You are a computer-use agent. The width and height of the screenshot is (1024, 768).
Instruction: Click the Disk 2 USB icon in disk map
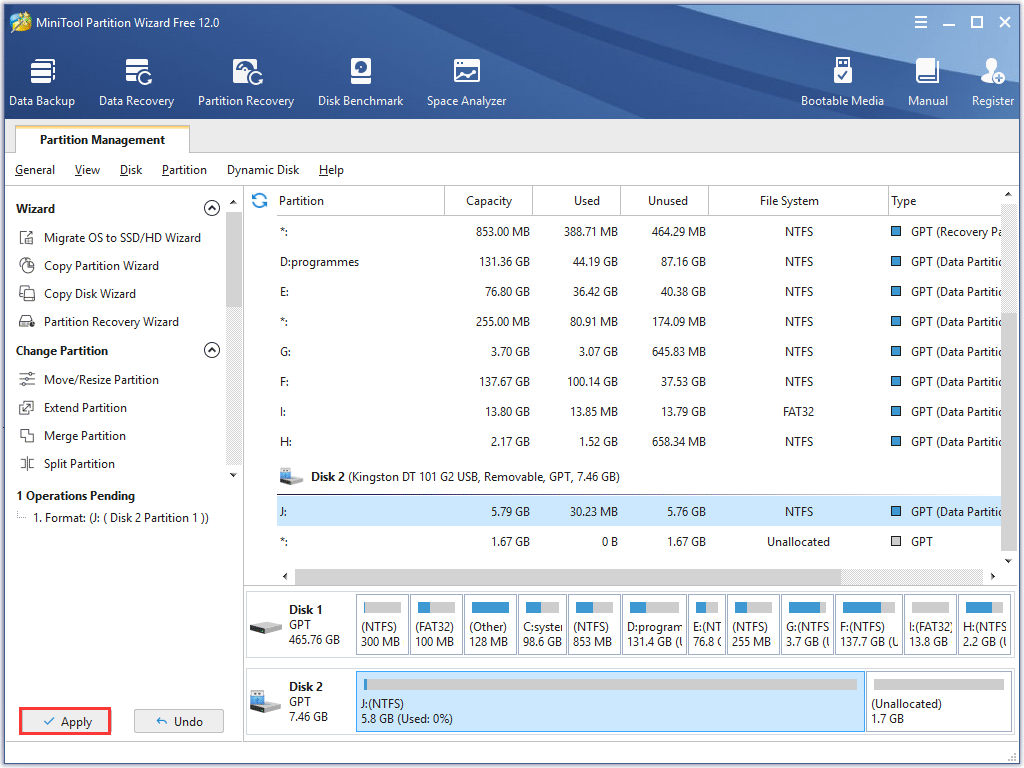(266, 702)
